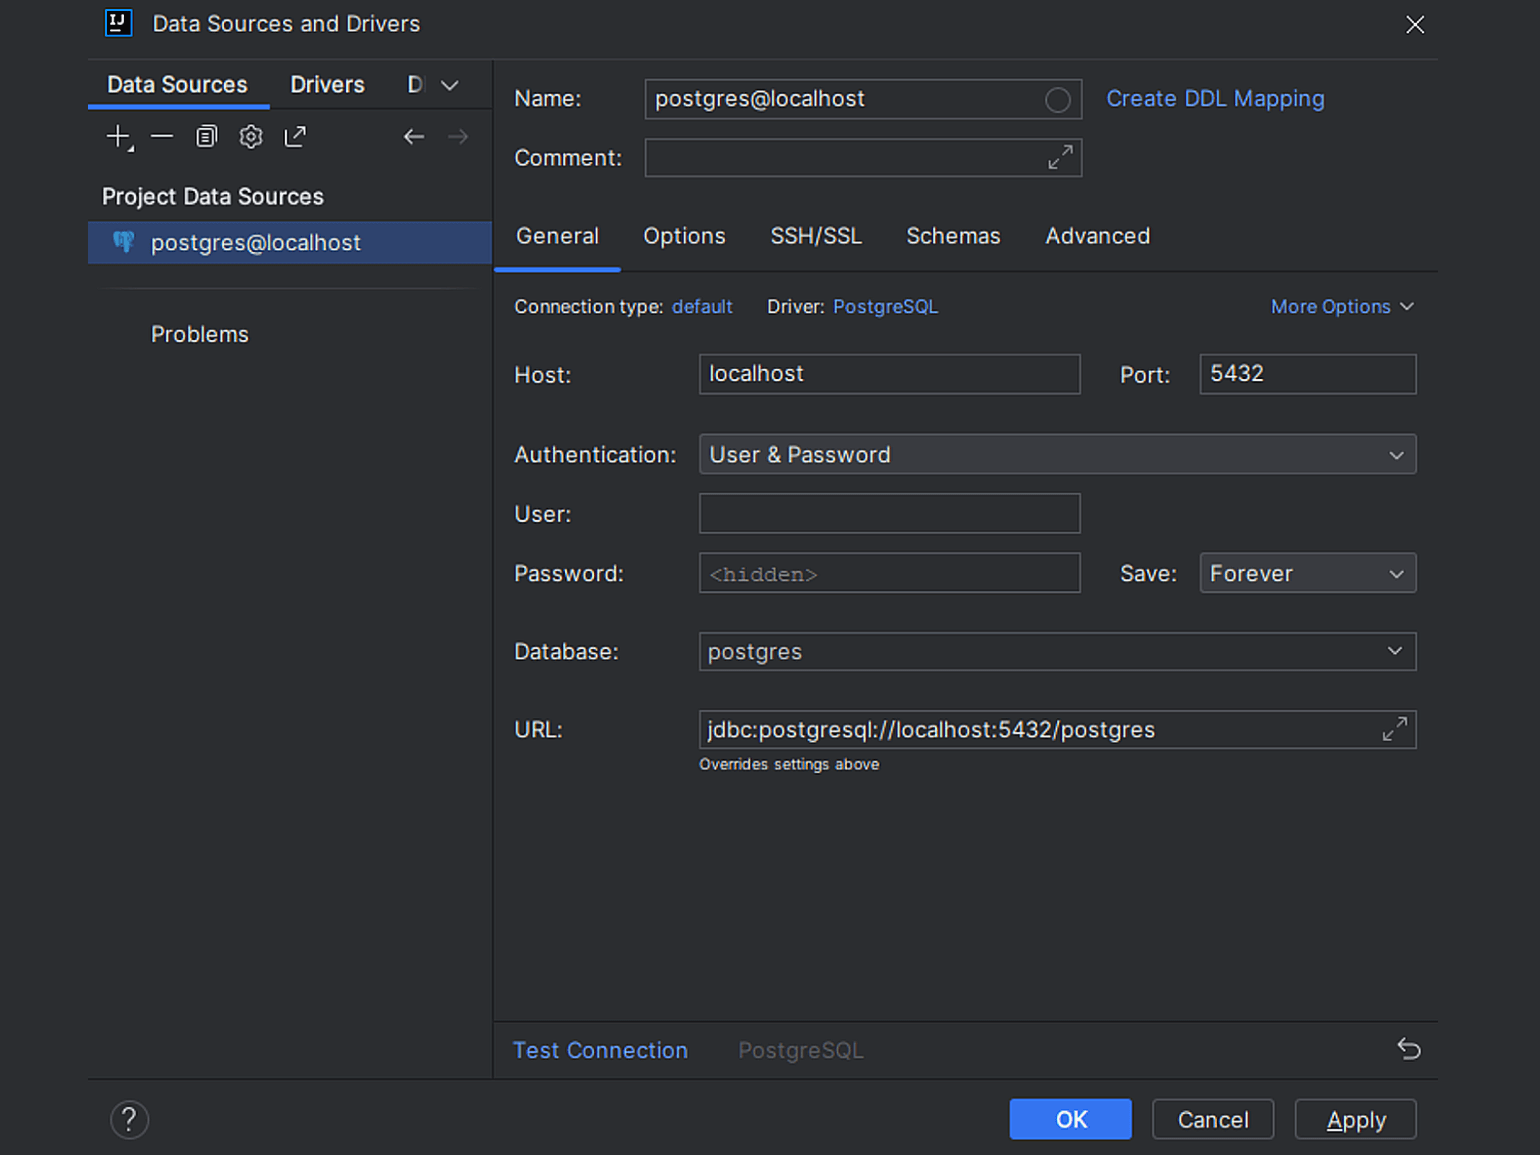Click into the Password field
The width and height of the screenshot is (1540, 1155).
(x=889, y=573)
